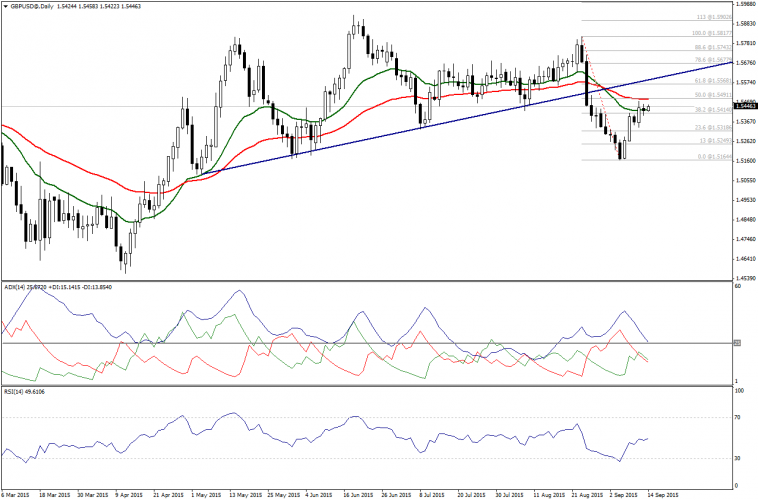Viewport: 758px width, 500px height.
Task: Click the 26 Jun 2015 date label
Action: [x=396, y=495]
